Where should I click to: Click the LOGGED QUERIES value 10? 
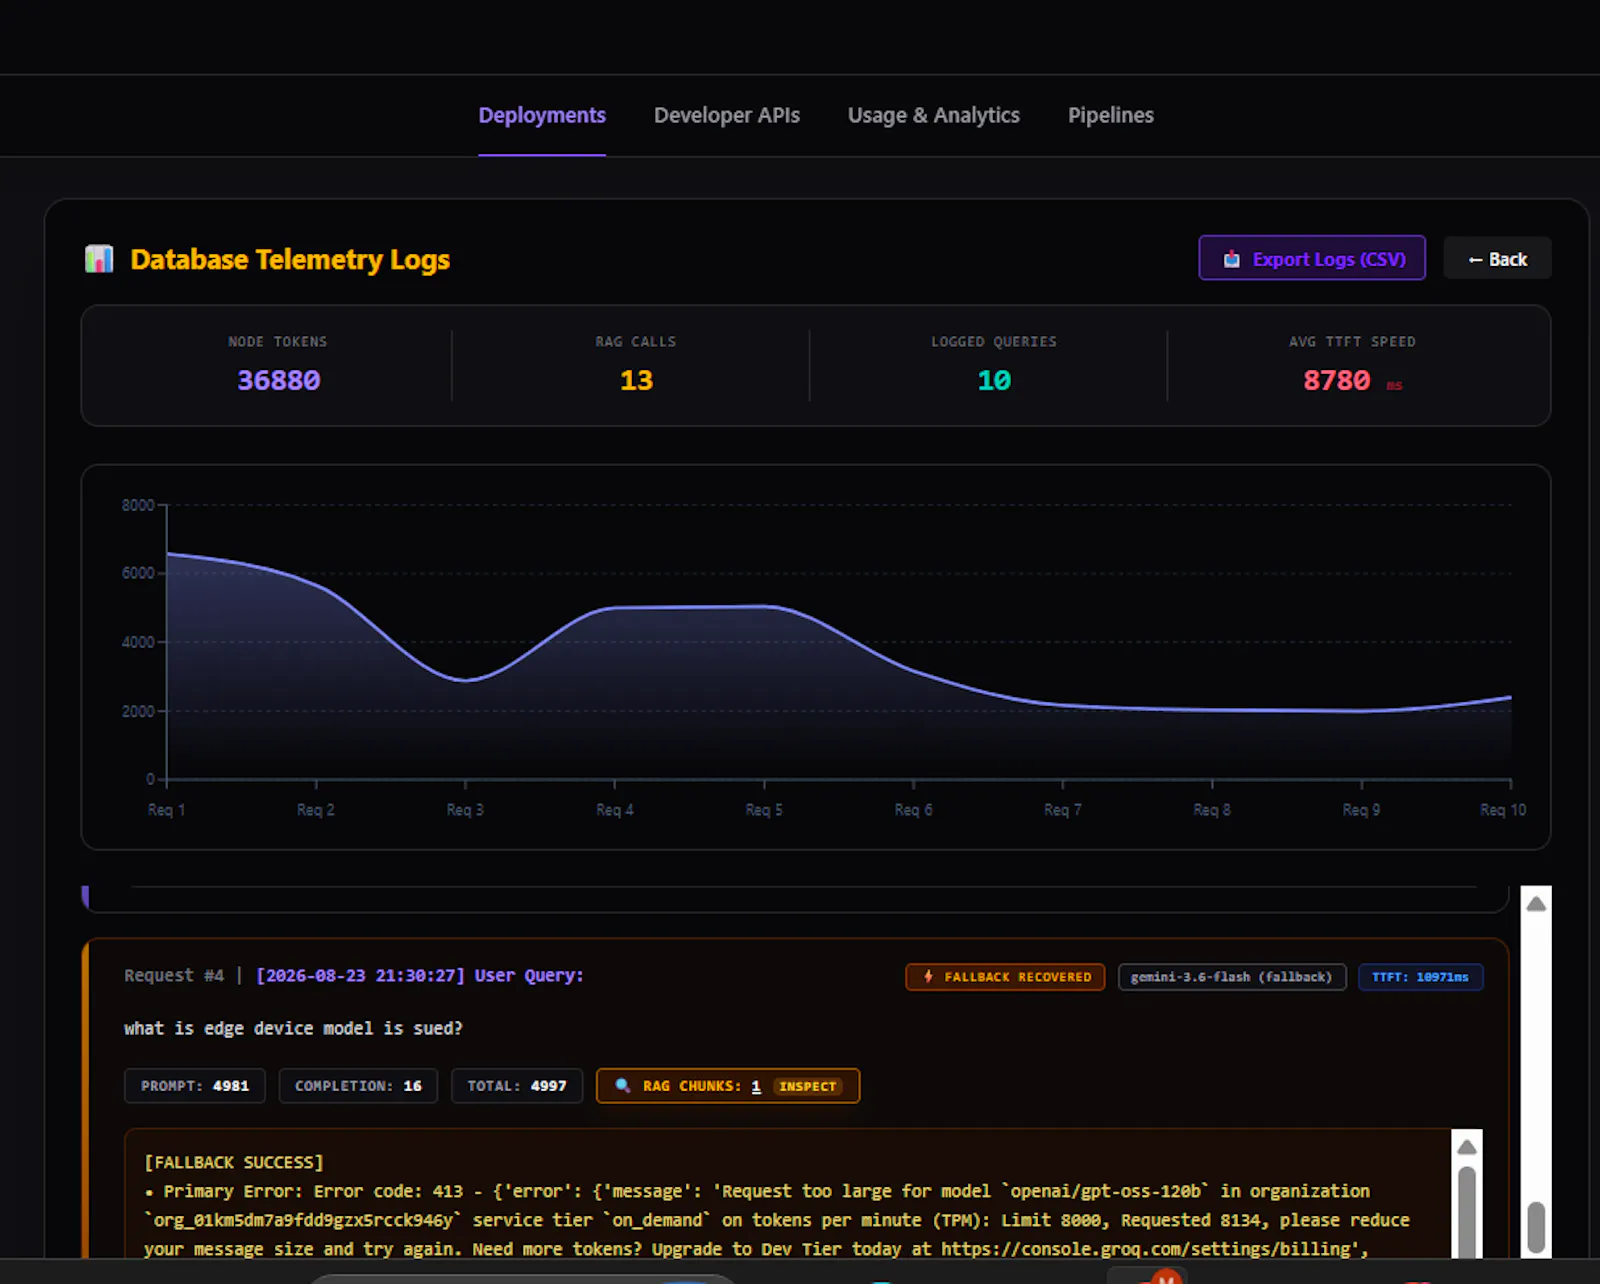pyautogui.click(x=994, y=380)
